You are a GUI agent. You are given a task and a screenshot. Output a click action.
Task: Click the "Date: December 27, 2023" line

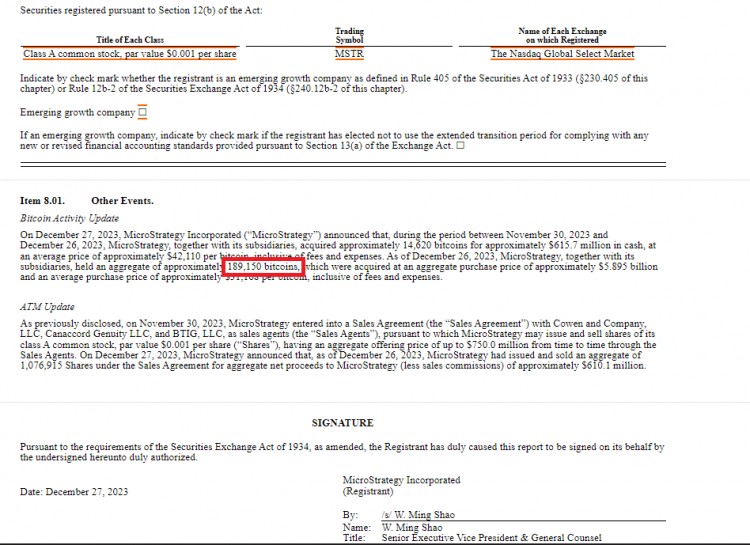[74, 492]
